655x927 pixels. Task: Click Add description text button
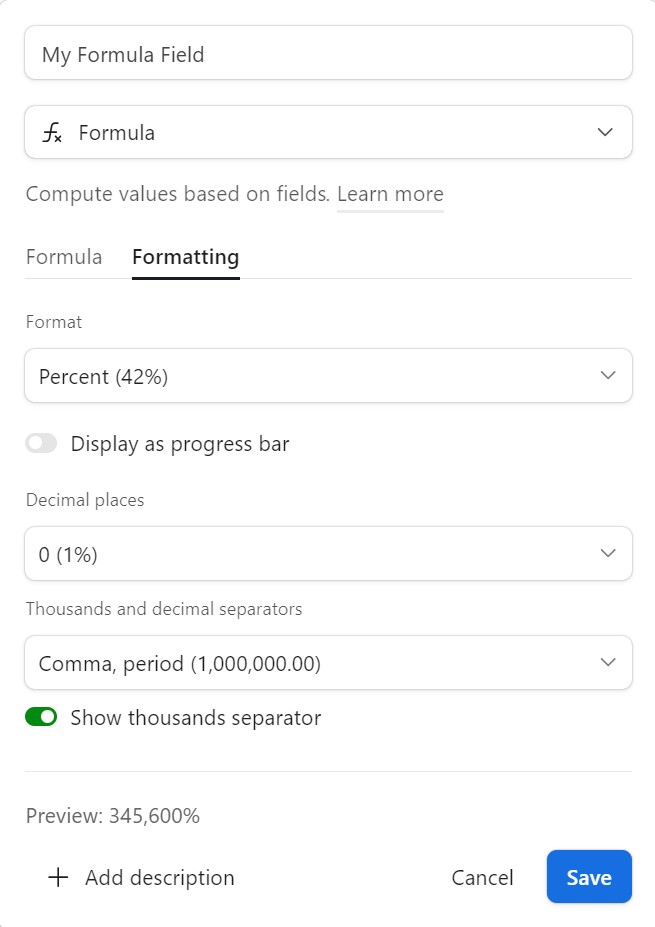[x=160, y=878]
